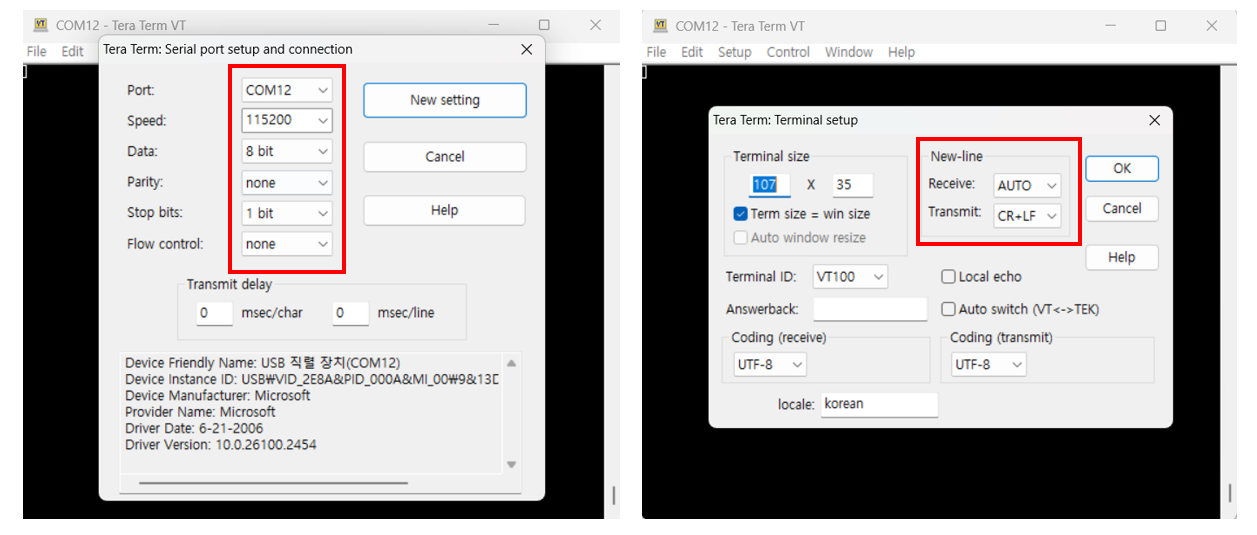This screenshot has height=535, width=1257.
Task: Open the Setup menu in right window
Action: (x=734, y=52)
